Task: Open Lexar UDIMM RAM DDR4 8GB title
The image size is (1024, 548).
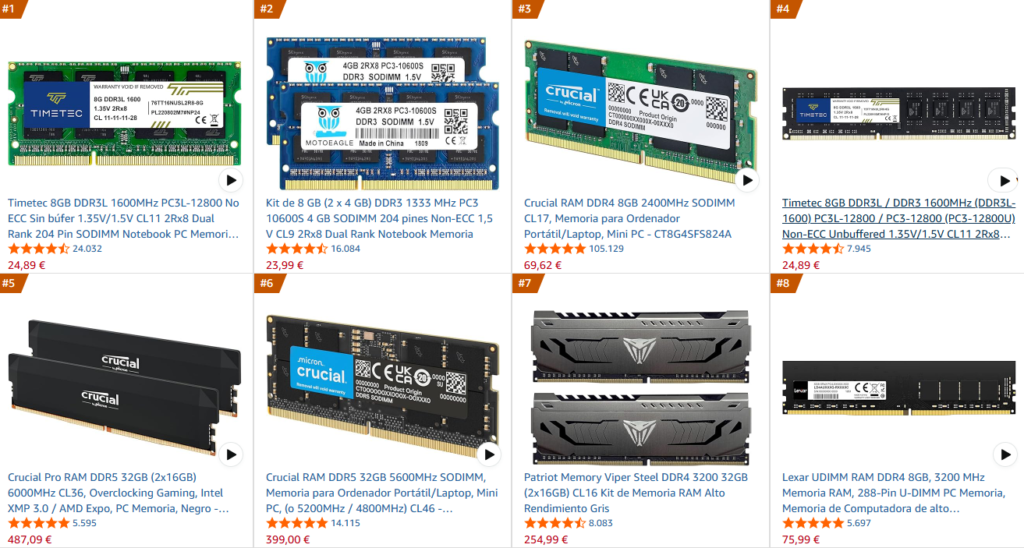Action: (x=894, y=492)
